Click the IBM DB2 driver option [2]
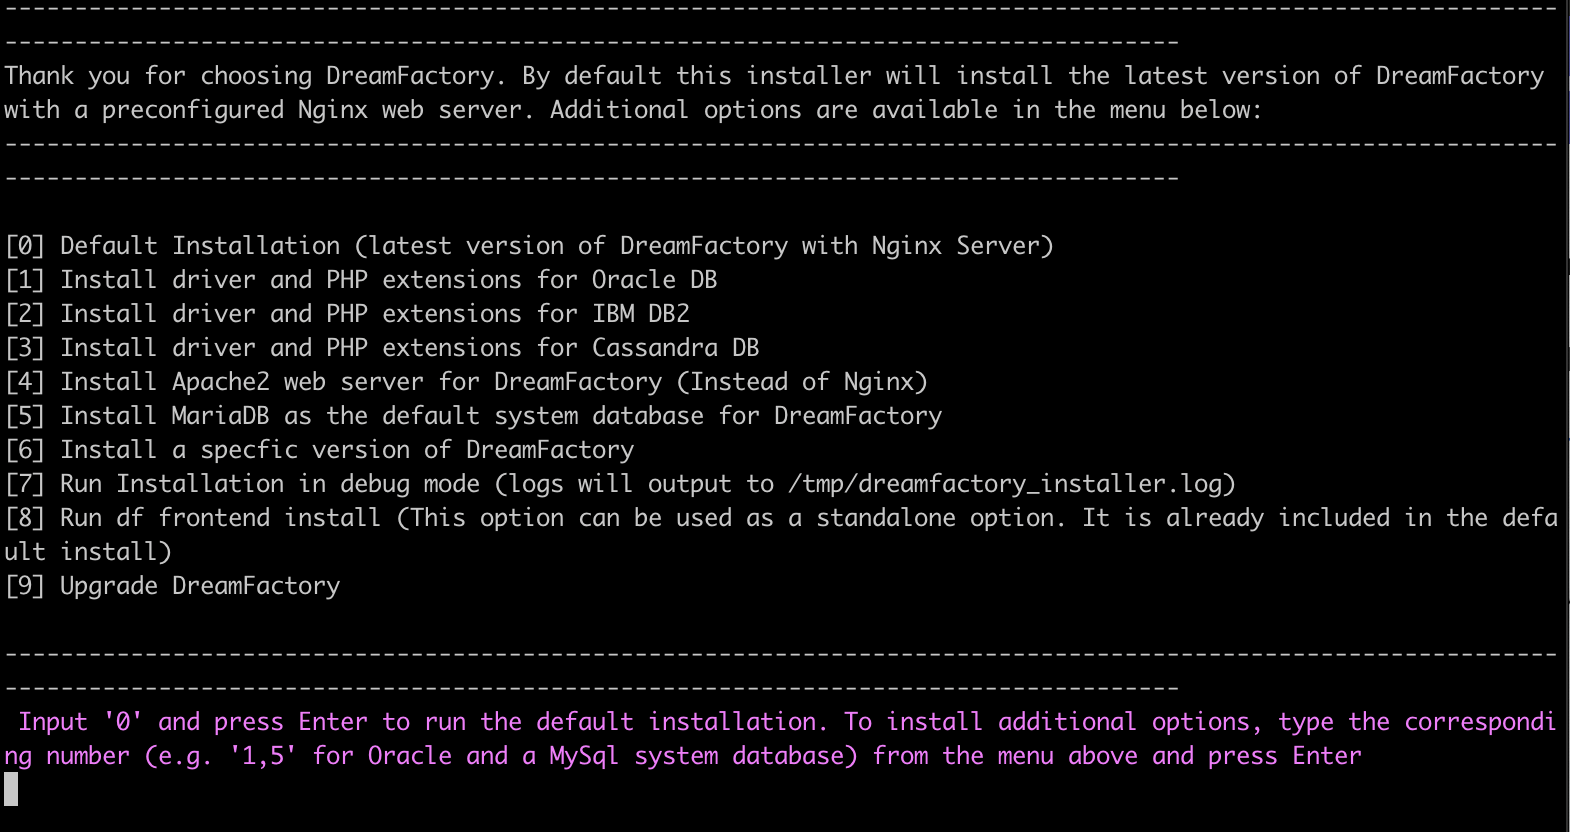This screenshot has height=832, width=1570. point(347,314)
